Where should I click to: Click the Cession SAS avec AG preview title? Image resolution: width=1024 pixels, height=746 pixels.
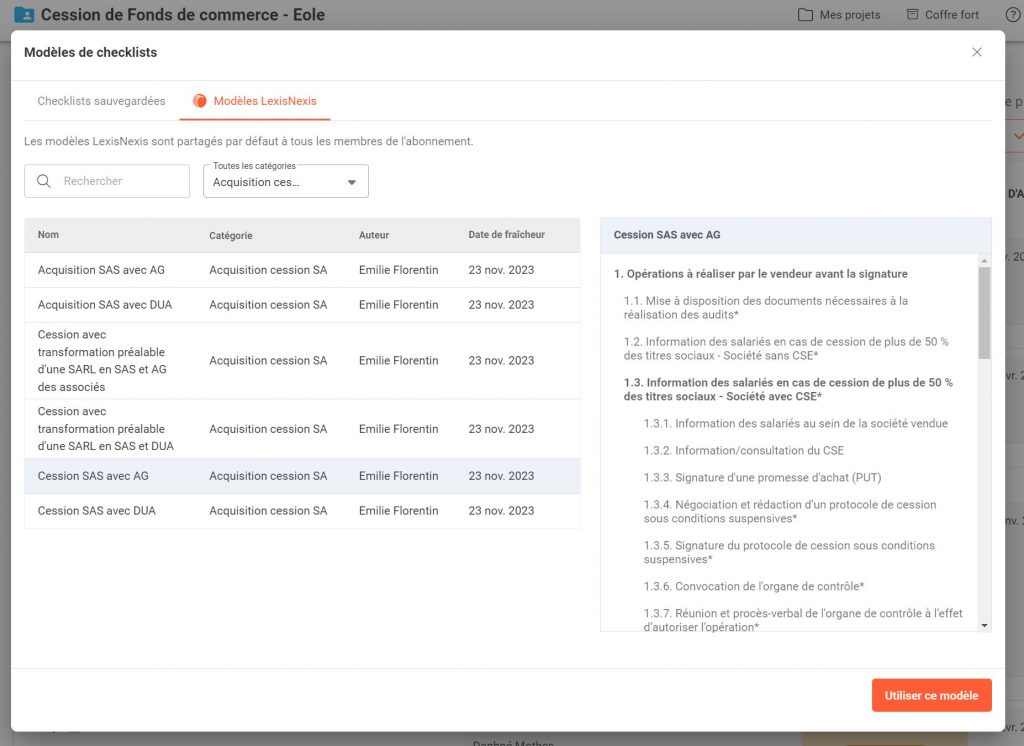tap(667, 235)
